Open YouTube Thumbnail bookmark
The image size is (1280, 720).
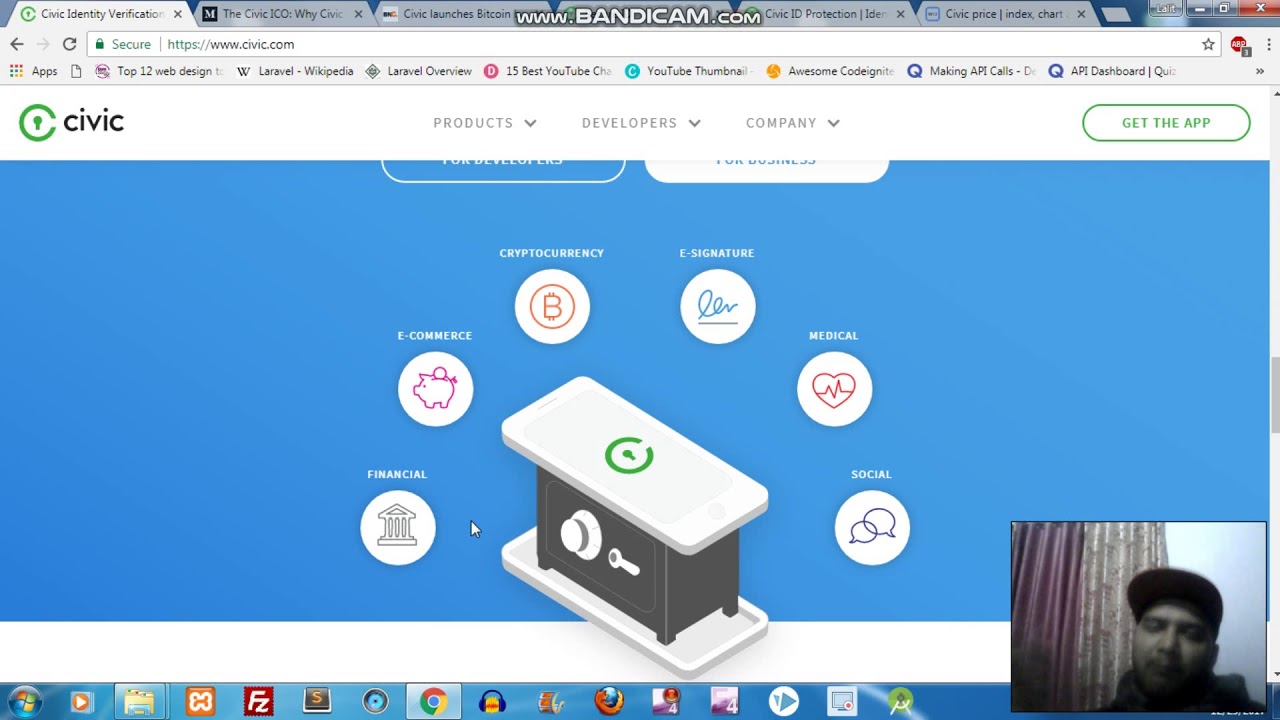click(x=687, y=71)
